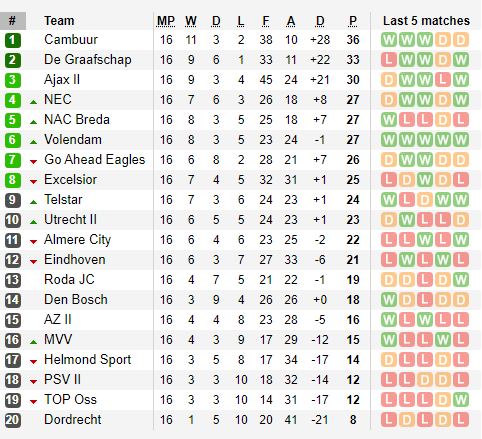
Task: Click De Graafschap's first L result badge
Action: pyautogui.click(x=389, y=60)
